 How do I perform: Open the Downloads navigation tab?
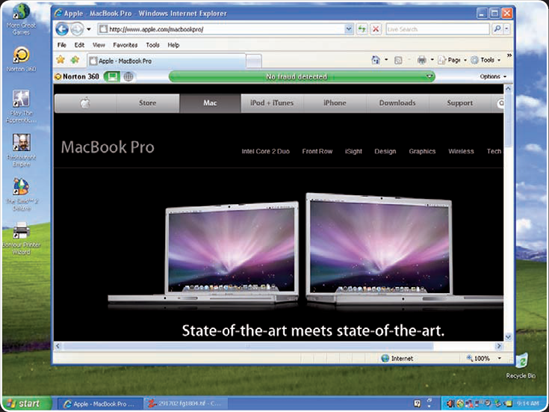click(397, 103)
